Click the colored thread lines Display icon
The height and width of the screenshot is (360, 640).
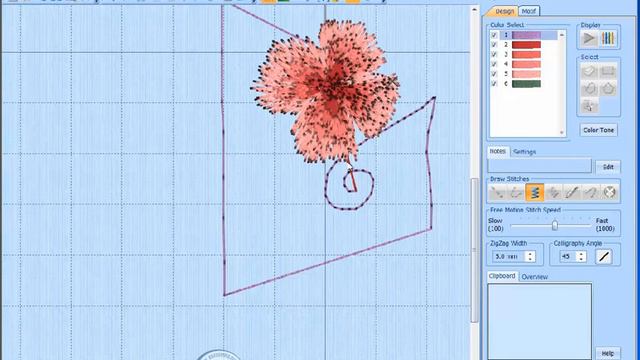coord(608,39)
